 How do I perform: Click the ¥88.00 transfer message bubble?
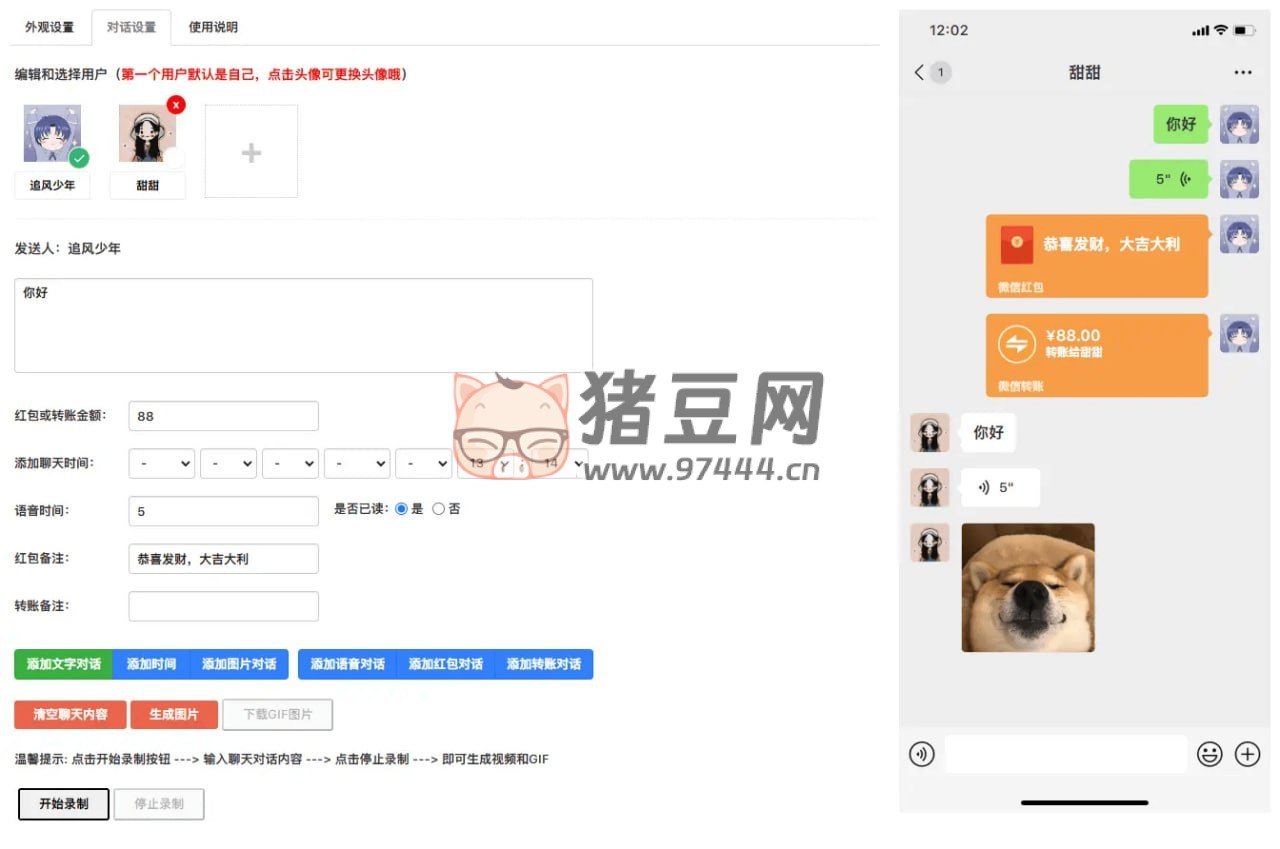click(x=1096, y=355)
